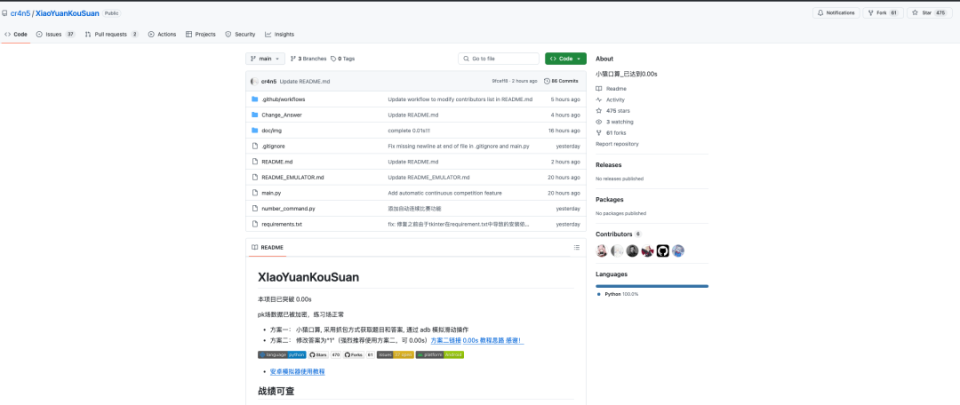Click 'Update README_EMULATOR.md' commit message
The image size is (960, 405).
click(429, 177)
